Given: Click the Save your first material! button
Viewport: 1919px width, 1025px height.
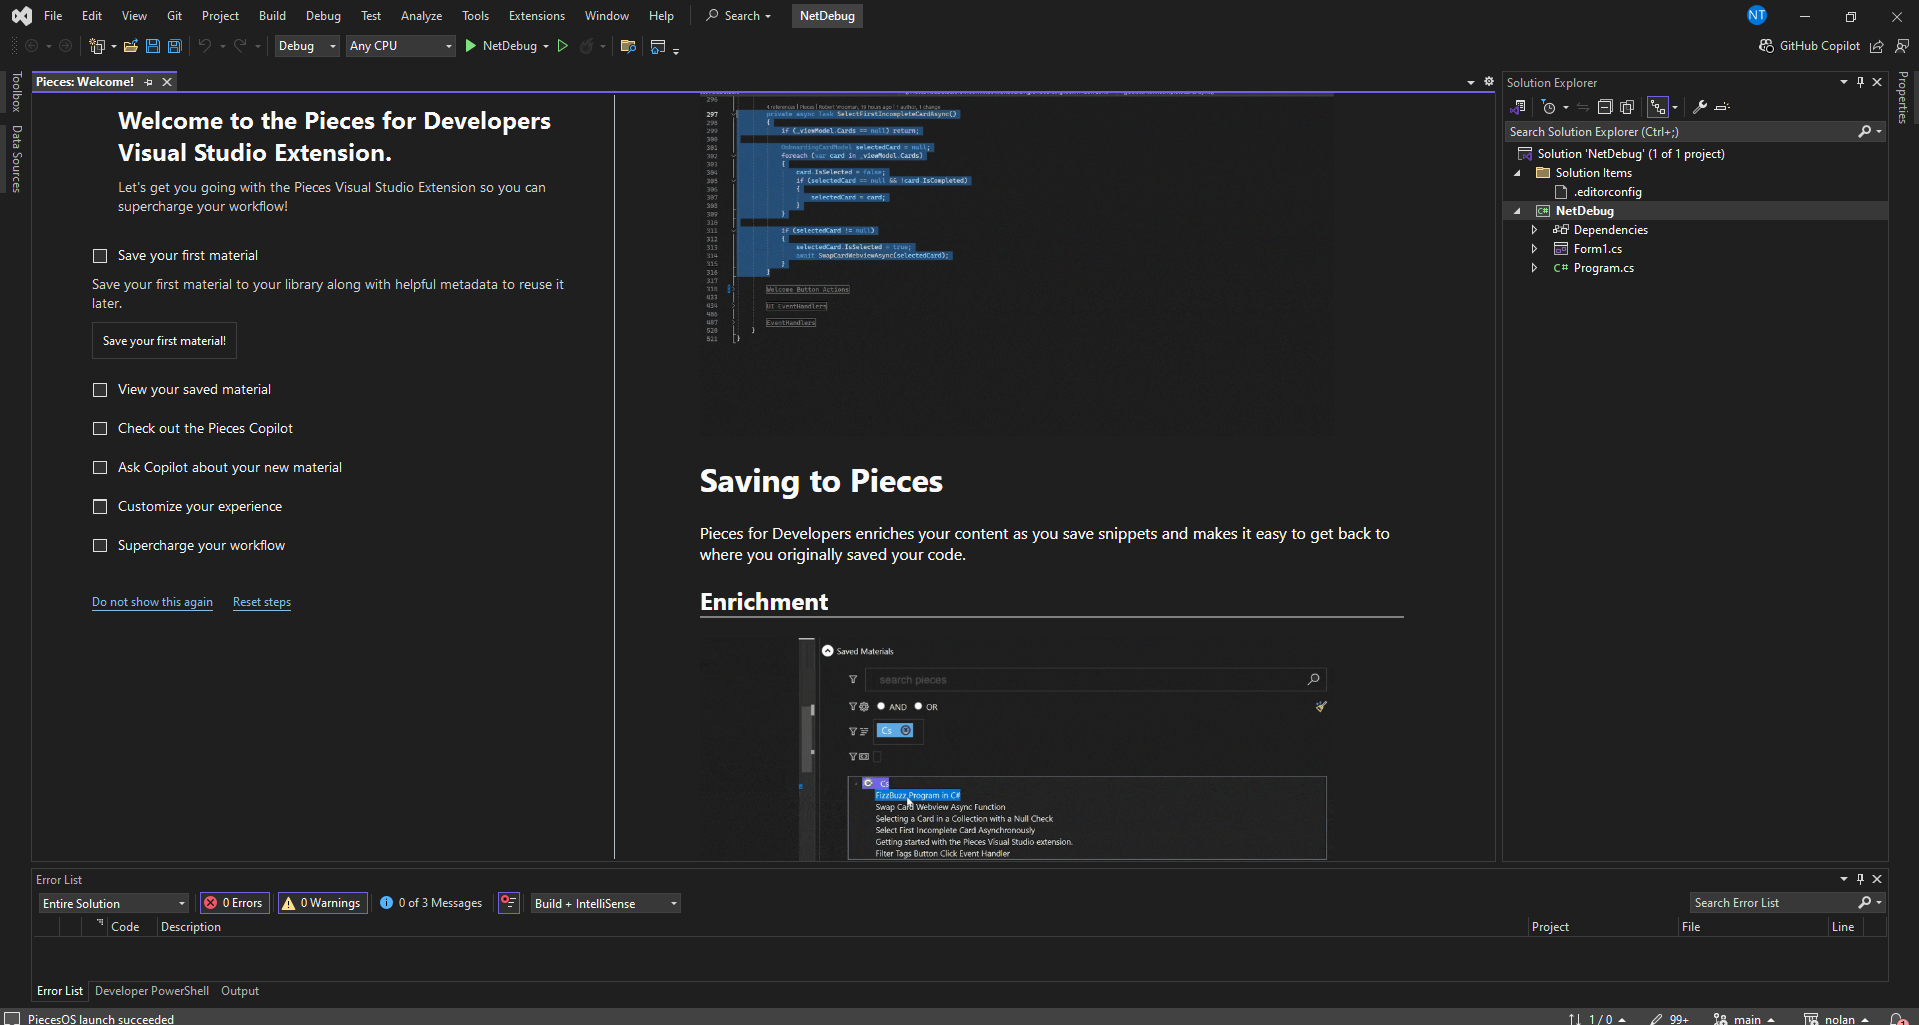Looking at the screenshot, I should (x=164, y=341).
